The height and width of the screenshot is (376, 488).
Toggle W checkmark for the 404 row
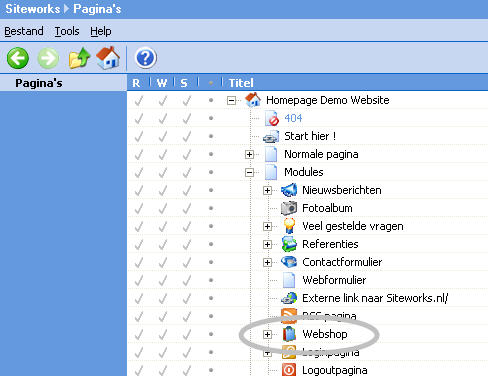162,118
